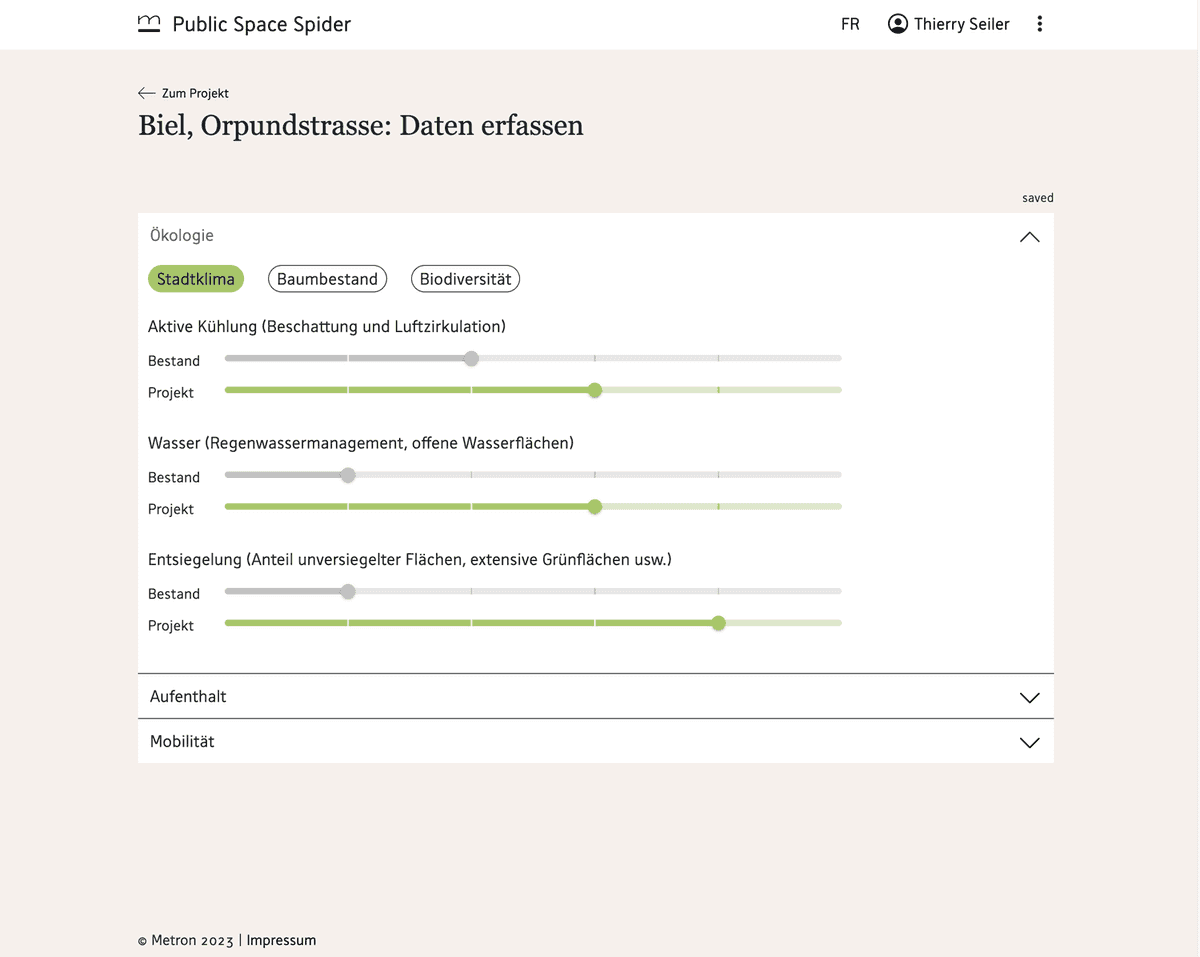Click Entsiegelung Projekt slider handle
Screen dimensions: 1200x957
coord(718,623)
